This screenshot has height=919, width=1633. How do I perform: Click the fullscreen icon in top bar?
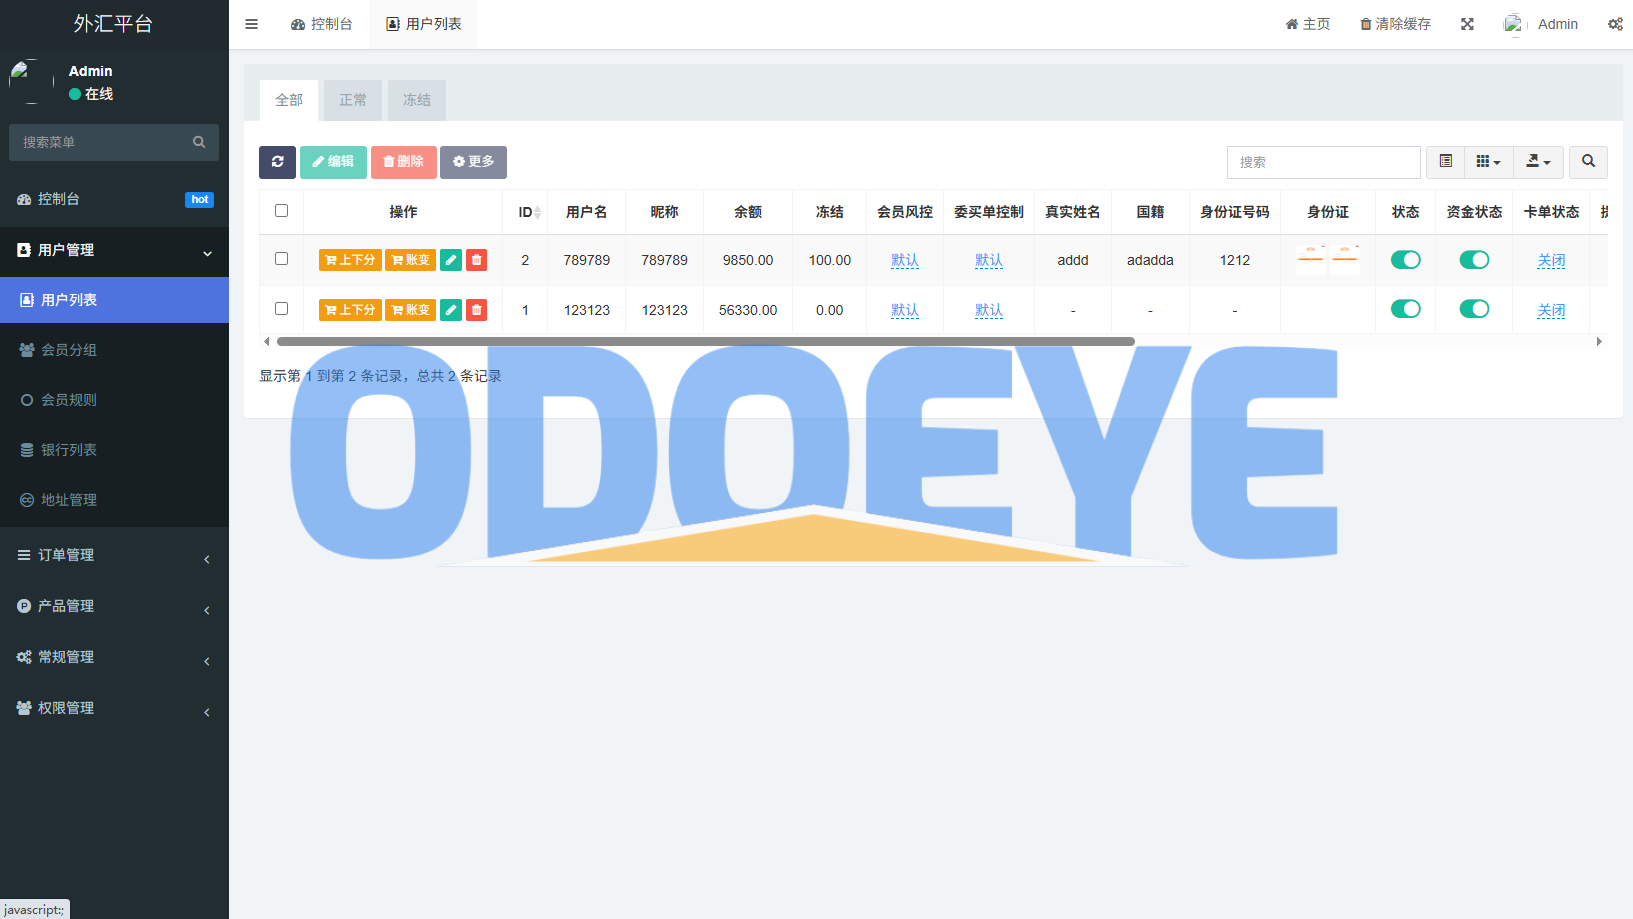[x=1467, y=24]
